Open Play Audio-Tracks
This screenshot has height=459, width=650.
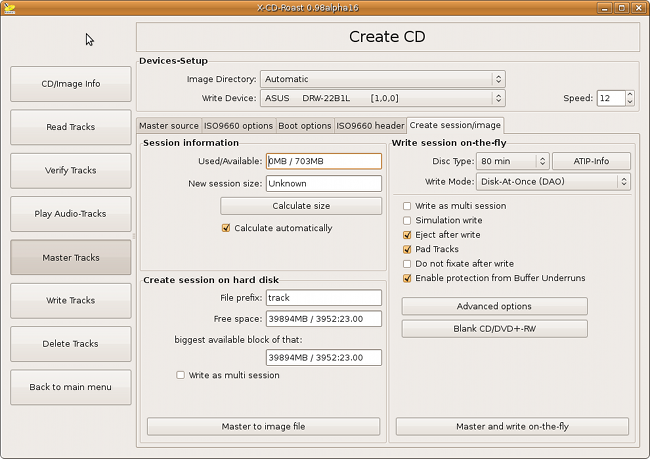(x=70, y=214)
